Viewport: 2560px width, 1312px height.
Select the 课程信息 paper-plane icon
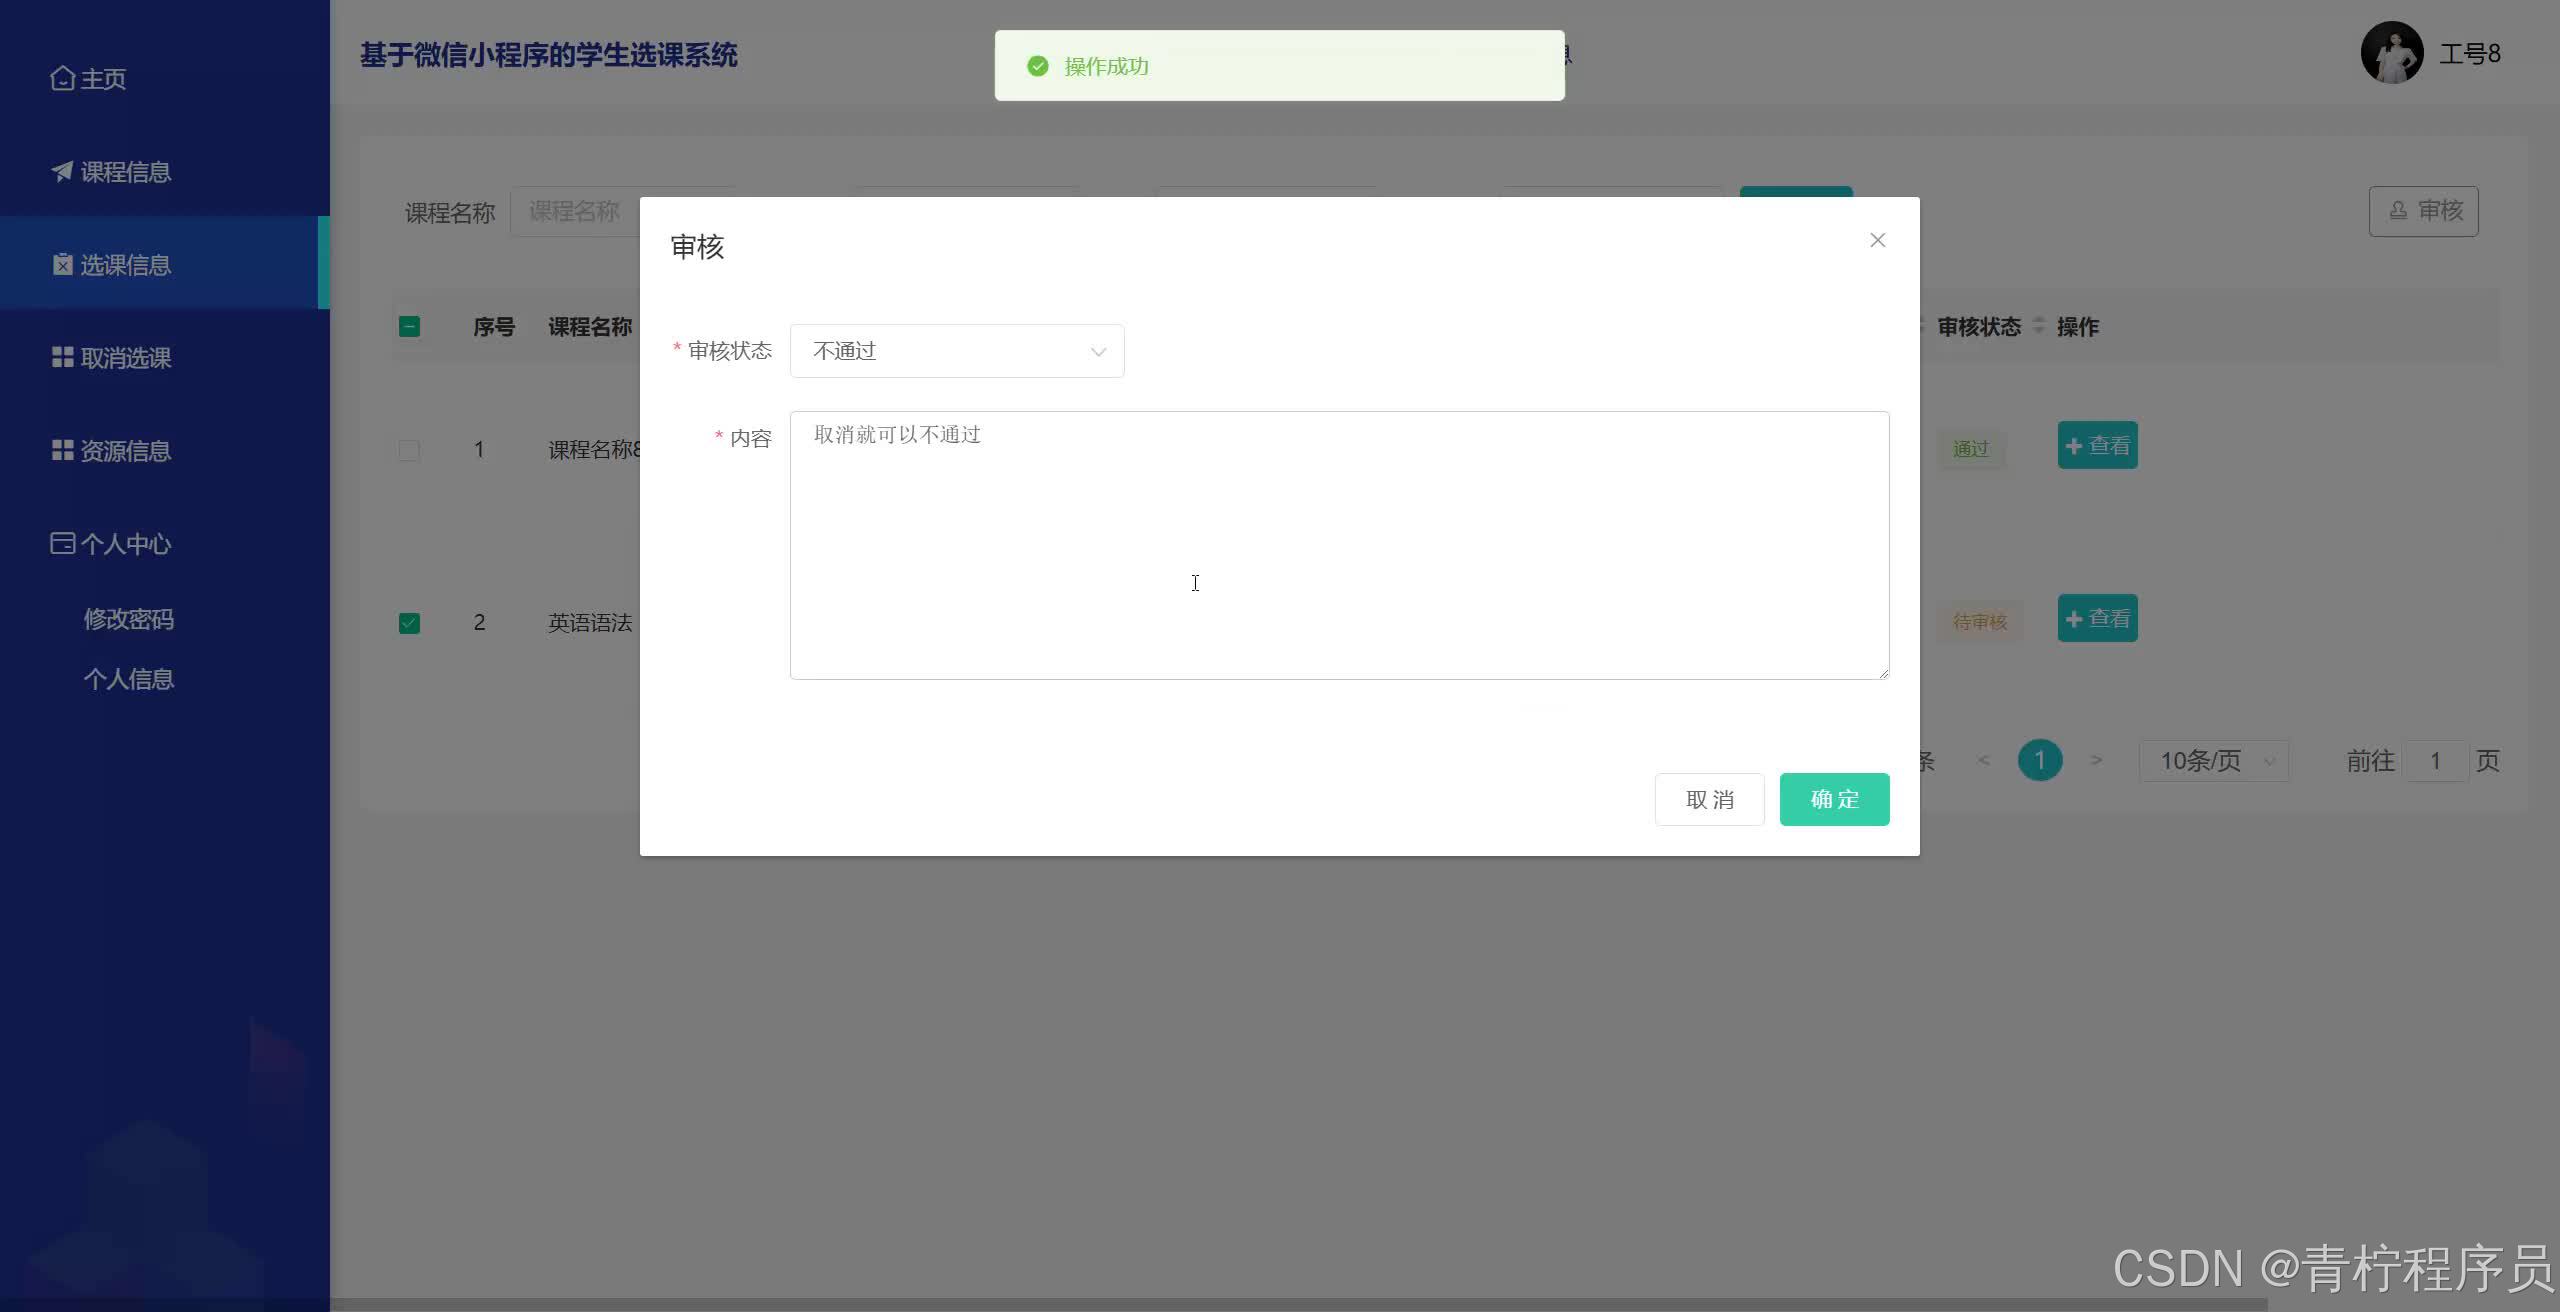coord(62,170)
